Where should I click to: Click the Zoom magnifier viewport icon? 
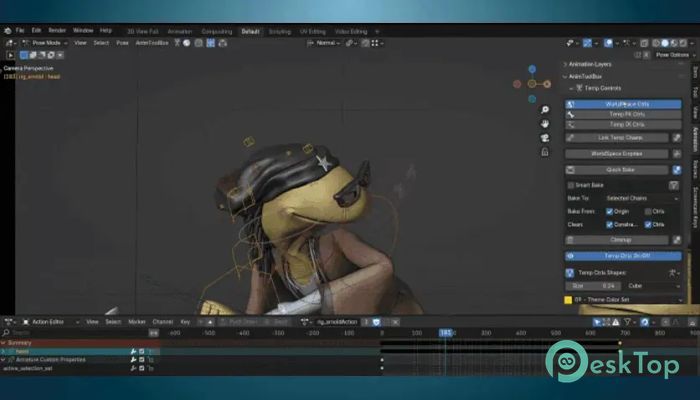545,110
